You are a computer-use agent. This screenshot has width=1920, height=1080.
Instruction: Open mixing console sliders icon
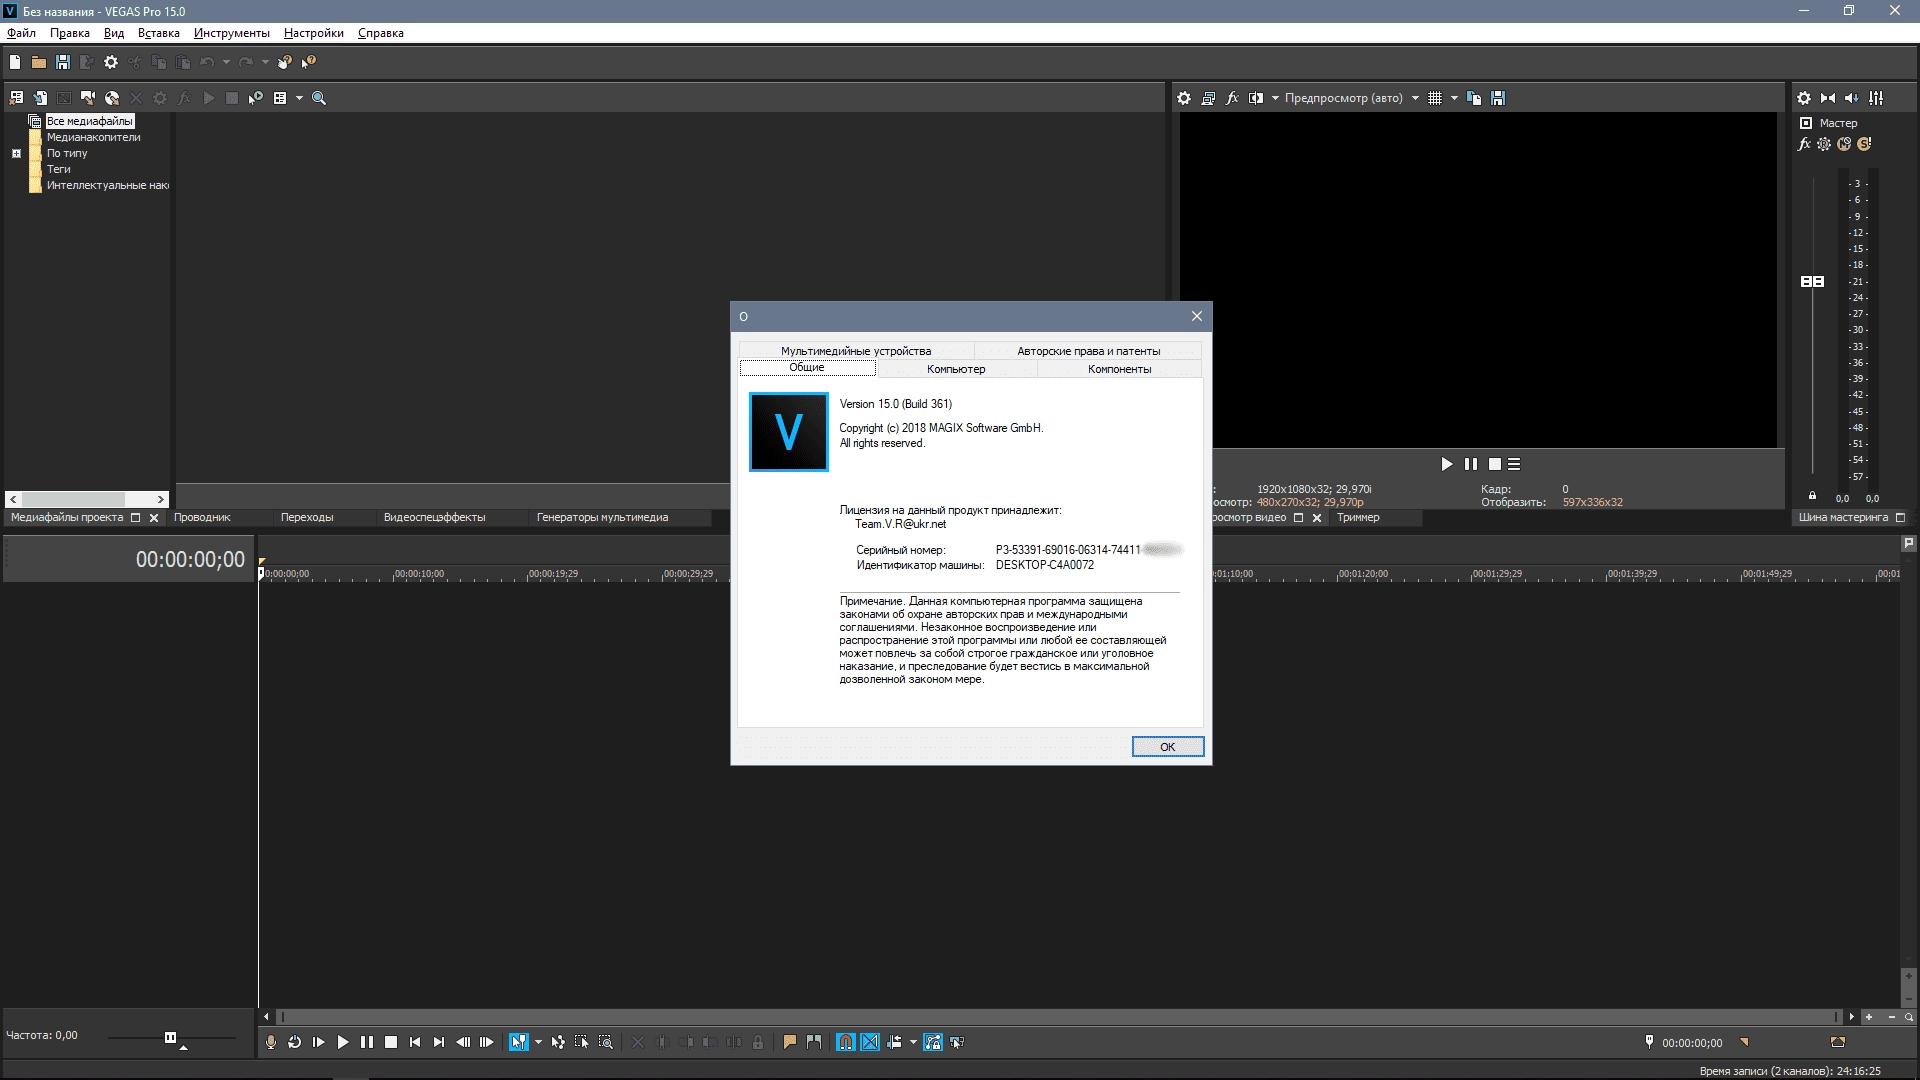point(1876,98)
